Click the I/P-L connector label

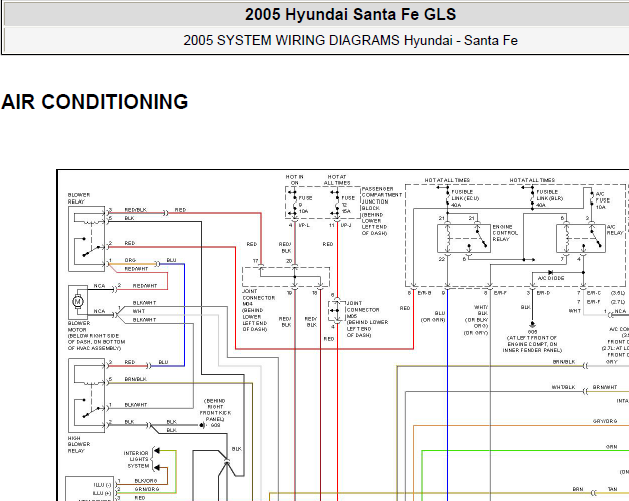[x=304, y=225]
